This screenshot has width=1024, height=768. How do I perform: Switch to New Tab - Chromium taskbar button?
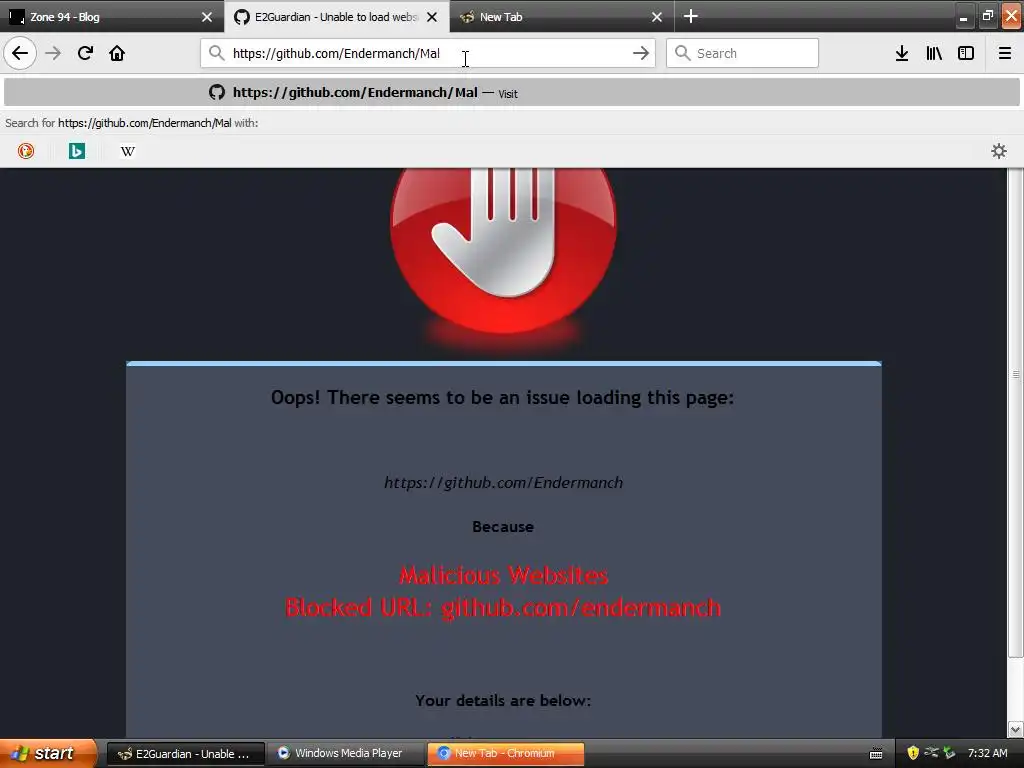(505, 754)
